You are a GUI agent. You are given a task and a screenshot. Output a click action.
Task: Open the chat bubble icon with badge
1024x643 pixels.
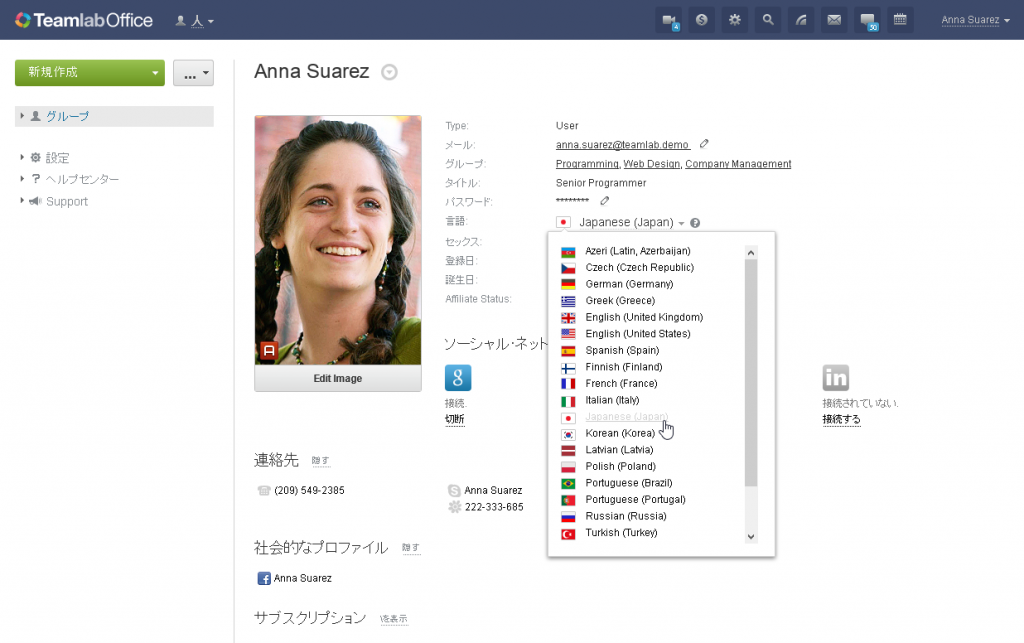[x=867, y=20]
